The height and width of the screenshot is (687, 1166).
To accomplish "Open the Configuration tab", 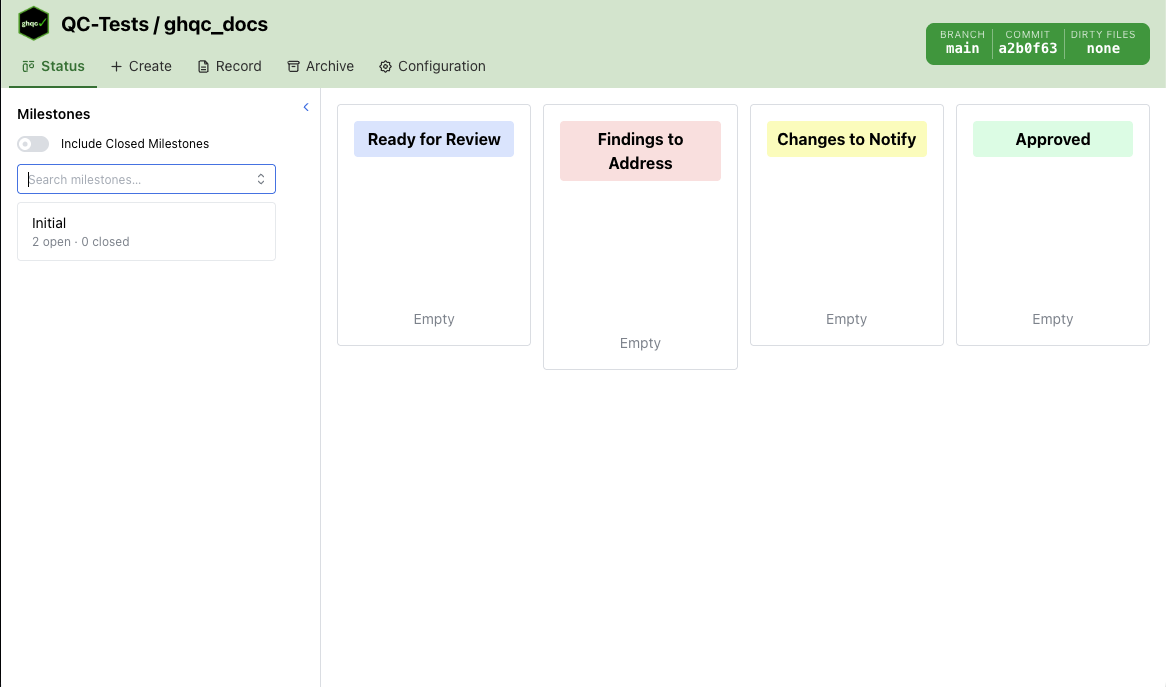I will coord(432,66).
